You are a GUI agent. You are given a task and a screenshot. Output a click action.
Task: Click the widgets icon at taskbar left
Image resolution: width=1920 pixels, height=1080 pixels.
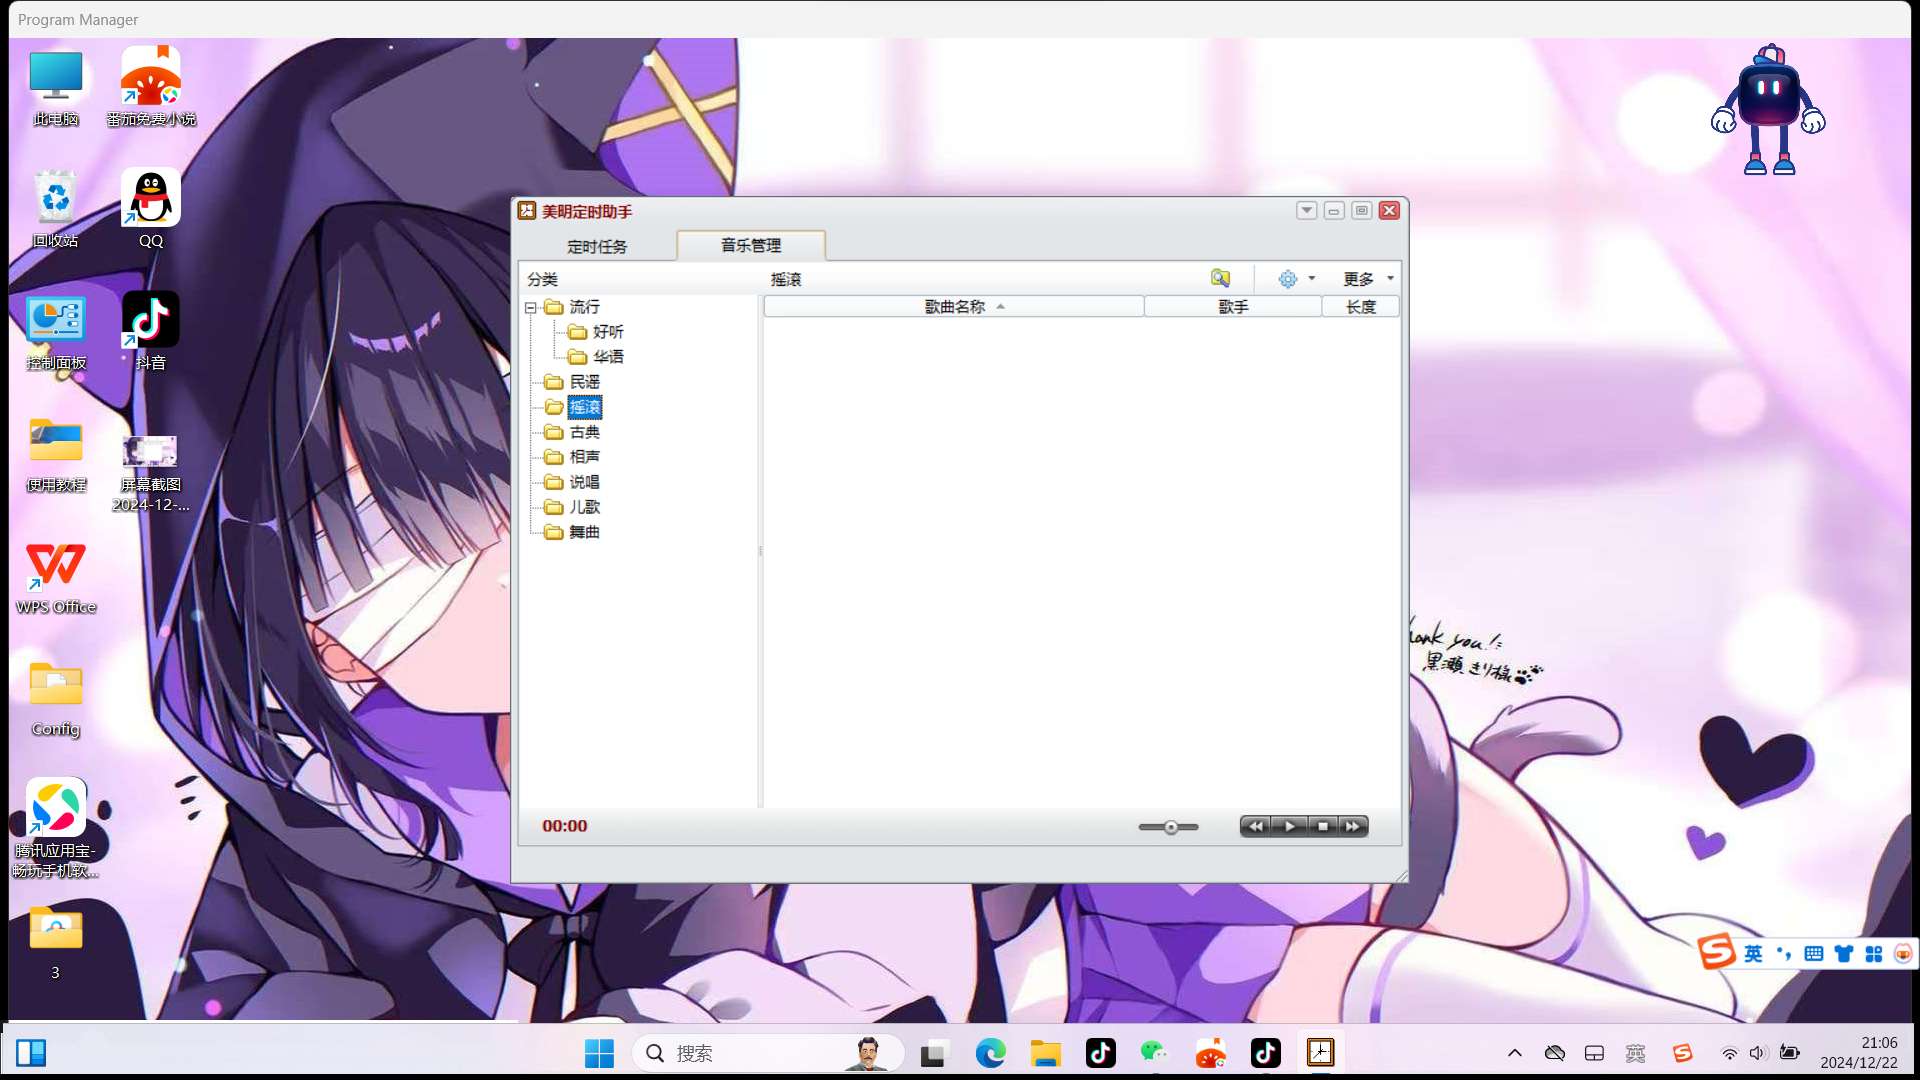tap(31, 1053)
